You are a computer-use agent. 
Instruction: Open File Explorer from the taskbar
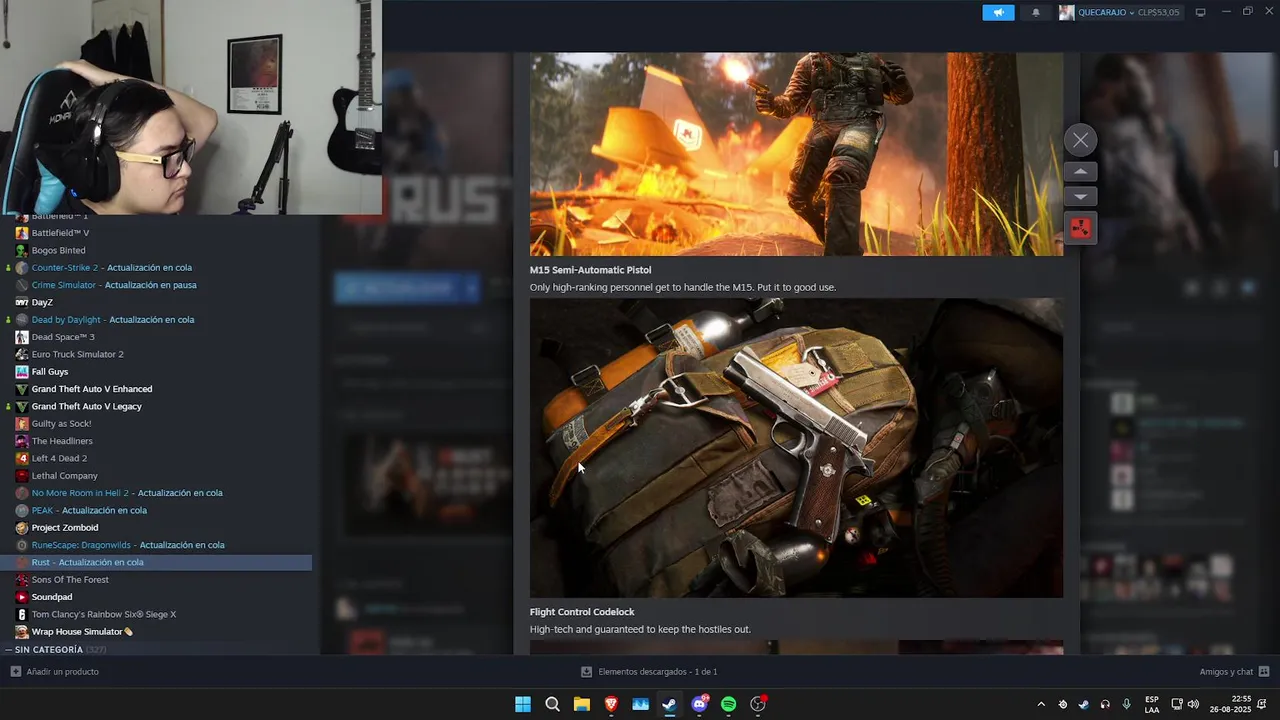pyautogui.click(x=581, y=704)
